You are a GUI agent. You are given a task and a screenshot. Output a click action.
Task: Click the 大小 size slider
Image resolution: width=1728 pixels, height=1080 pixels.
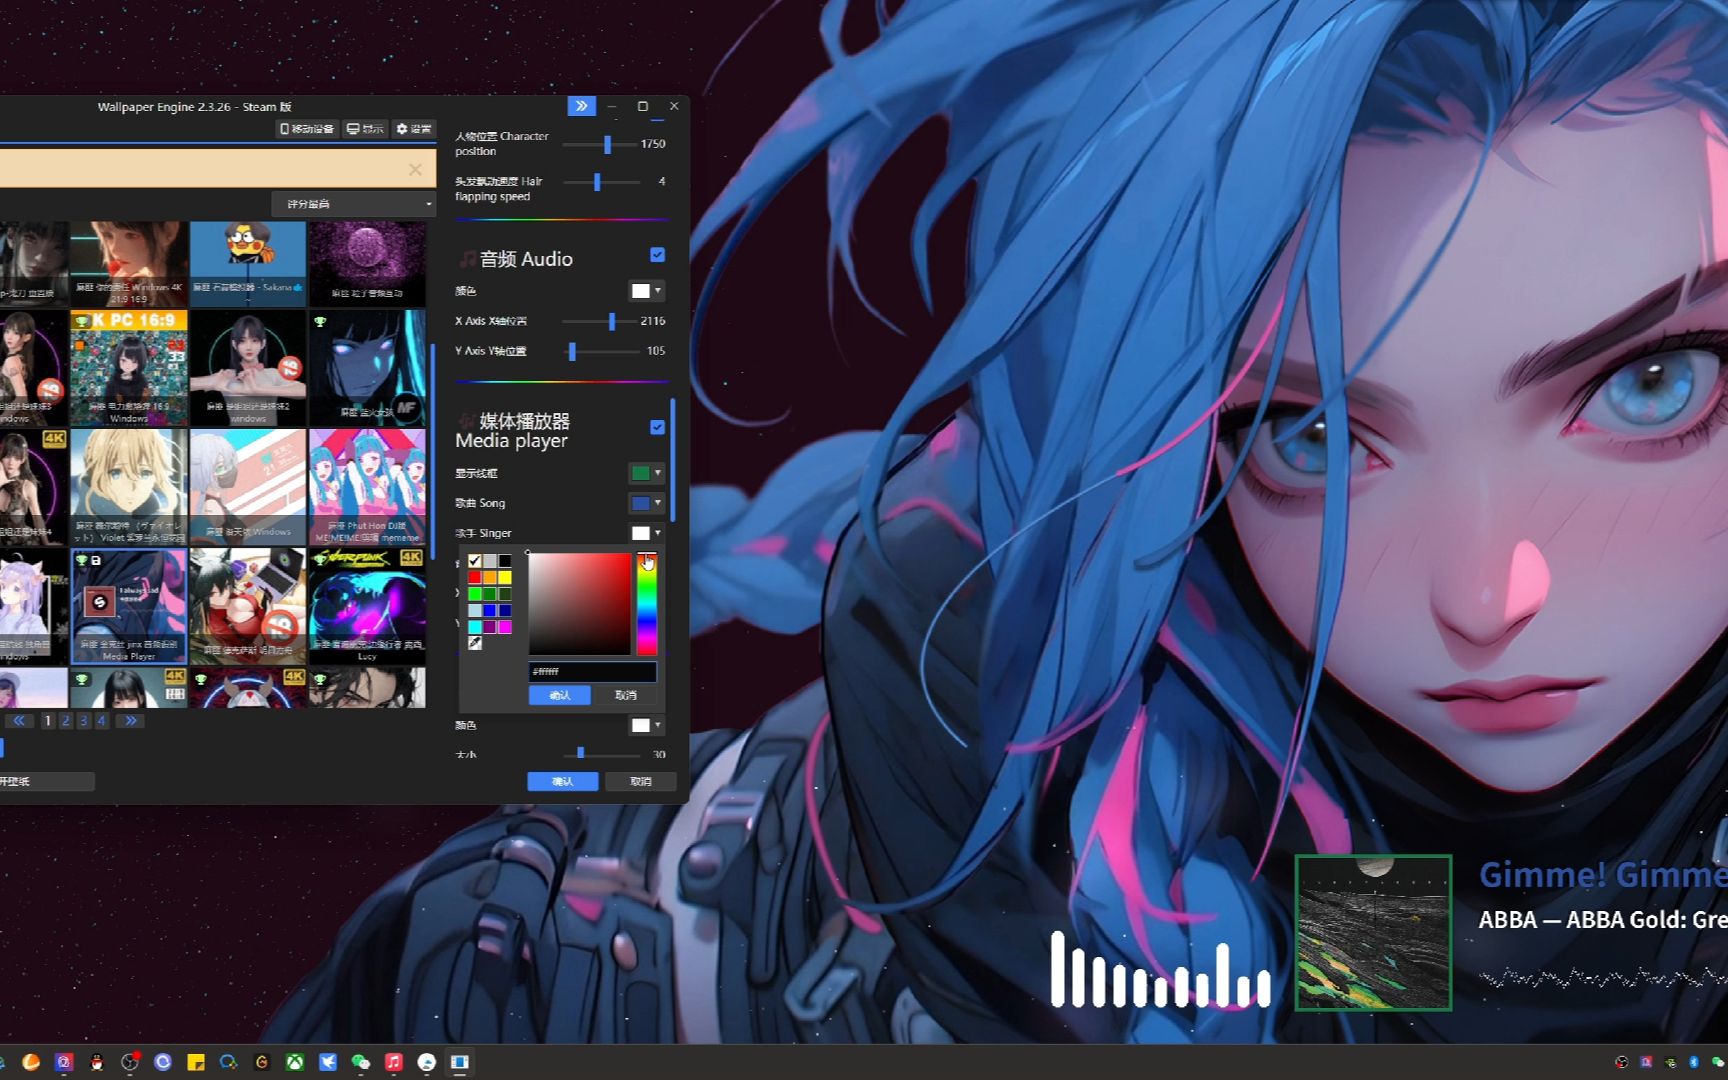[601, 754]
